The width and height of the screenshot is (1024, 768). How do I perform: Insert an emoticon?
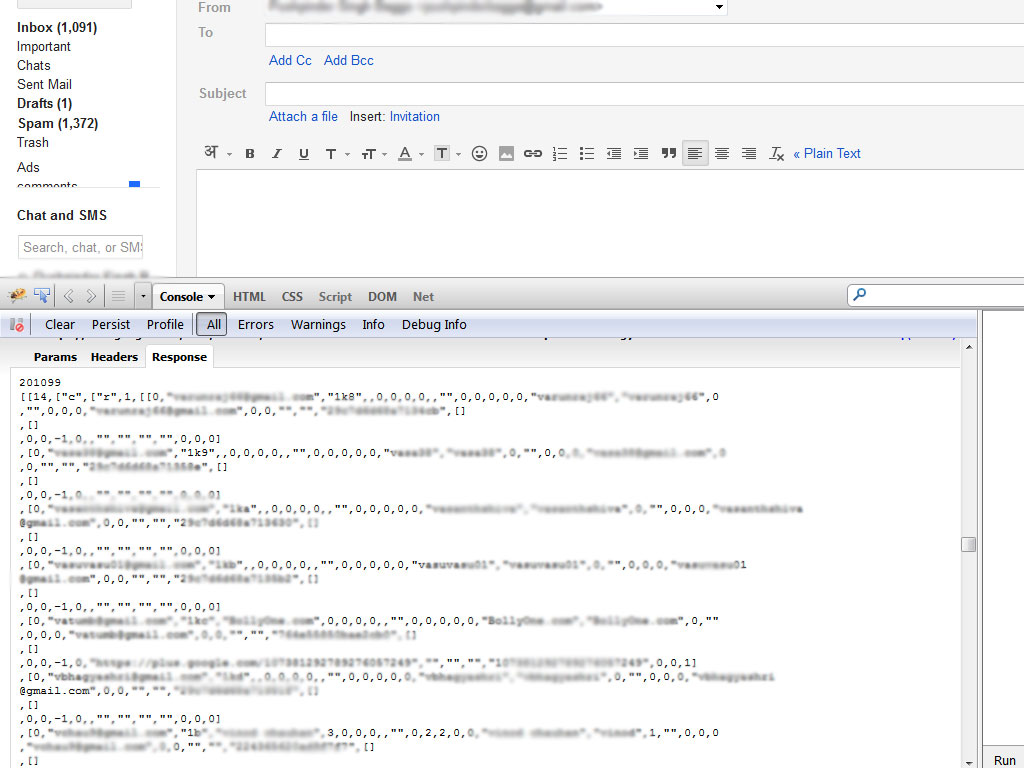click(479, 153)
